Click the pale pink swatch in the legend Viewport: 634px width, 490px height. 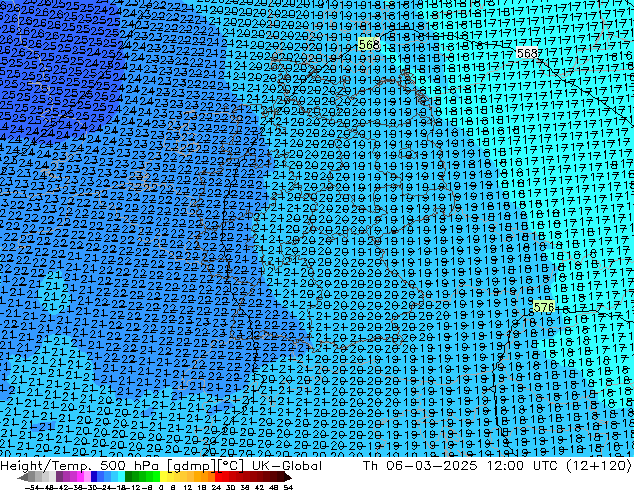[87, 477]
